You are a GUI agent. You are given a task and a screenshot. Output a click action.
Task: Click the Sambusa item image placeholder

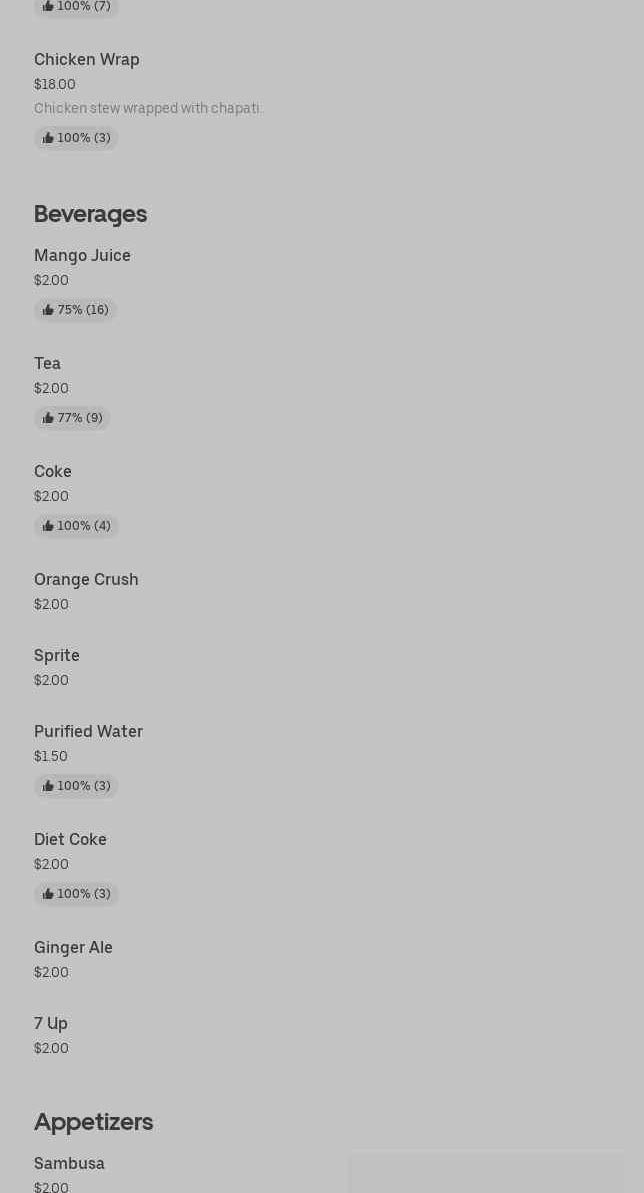tap(486, 1172)
